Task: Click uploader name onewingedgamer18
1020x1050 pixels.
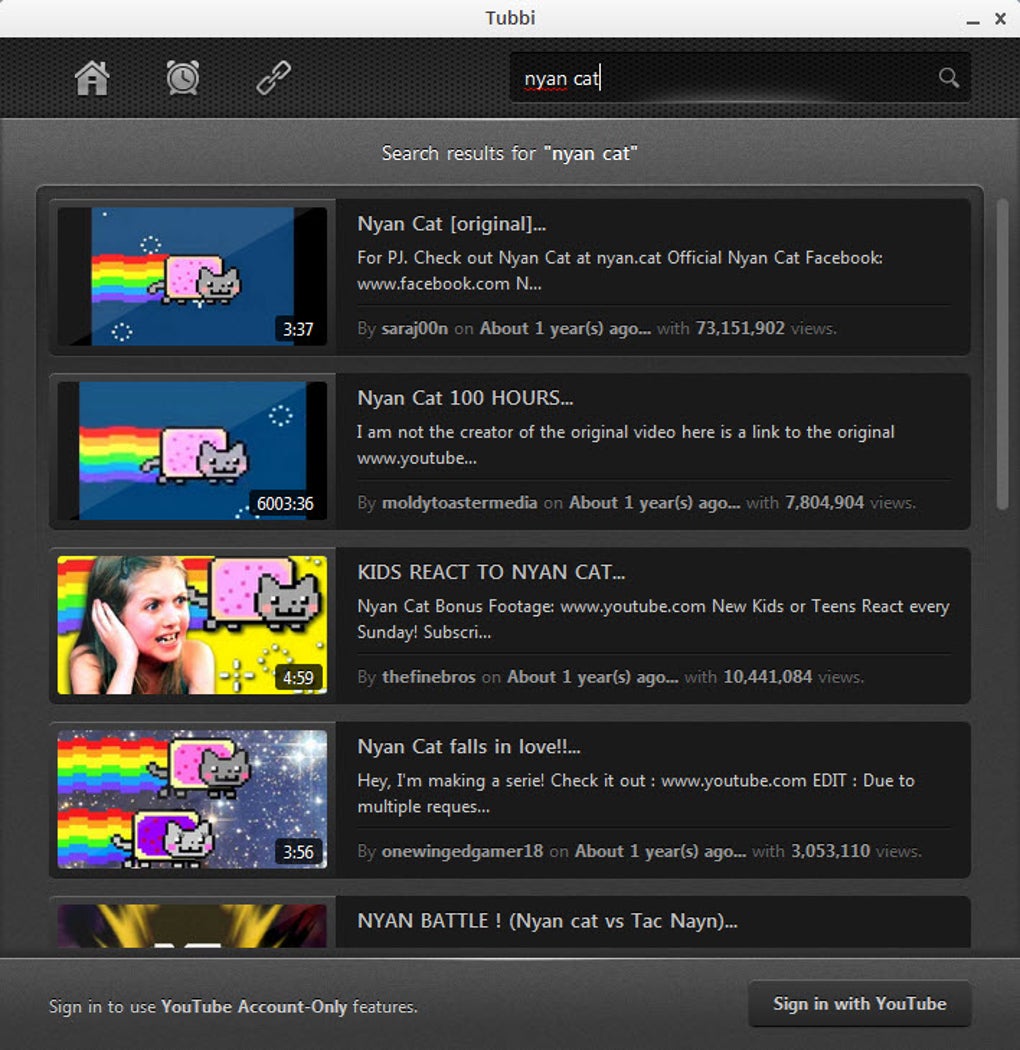Action: [462, 850]
